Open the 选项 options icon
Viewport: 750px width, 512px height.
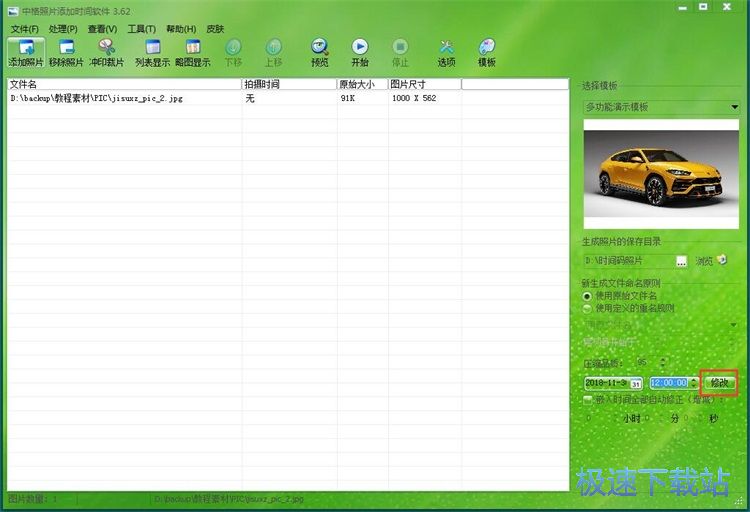446,52
